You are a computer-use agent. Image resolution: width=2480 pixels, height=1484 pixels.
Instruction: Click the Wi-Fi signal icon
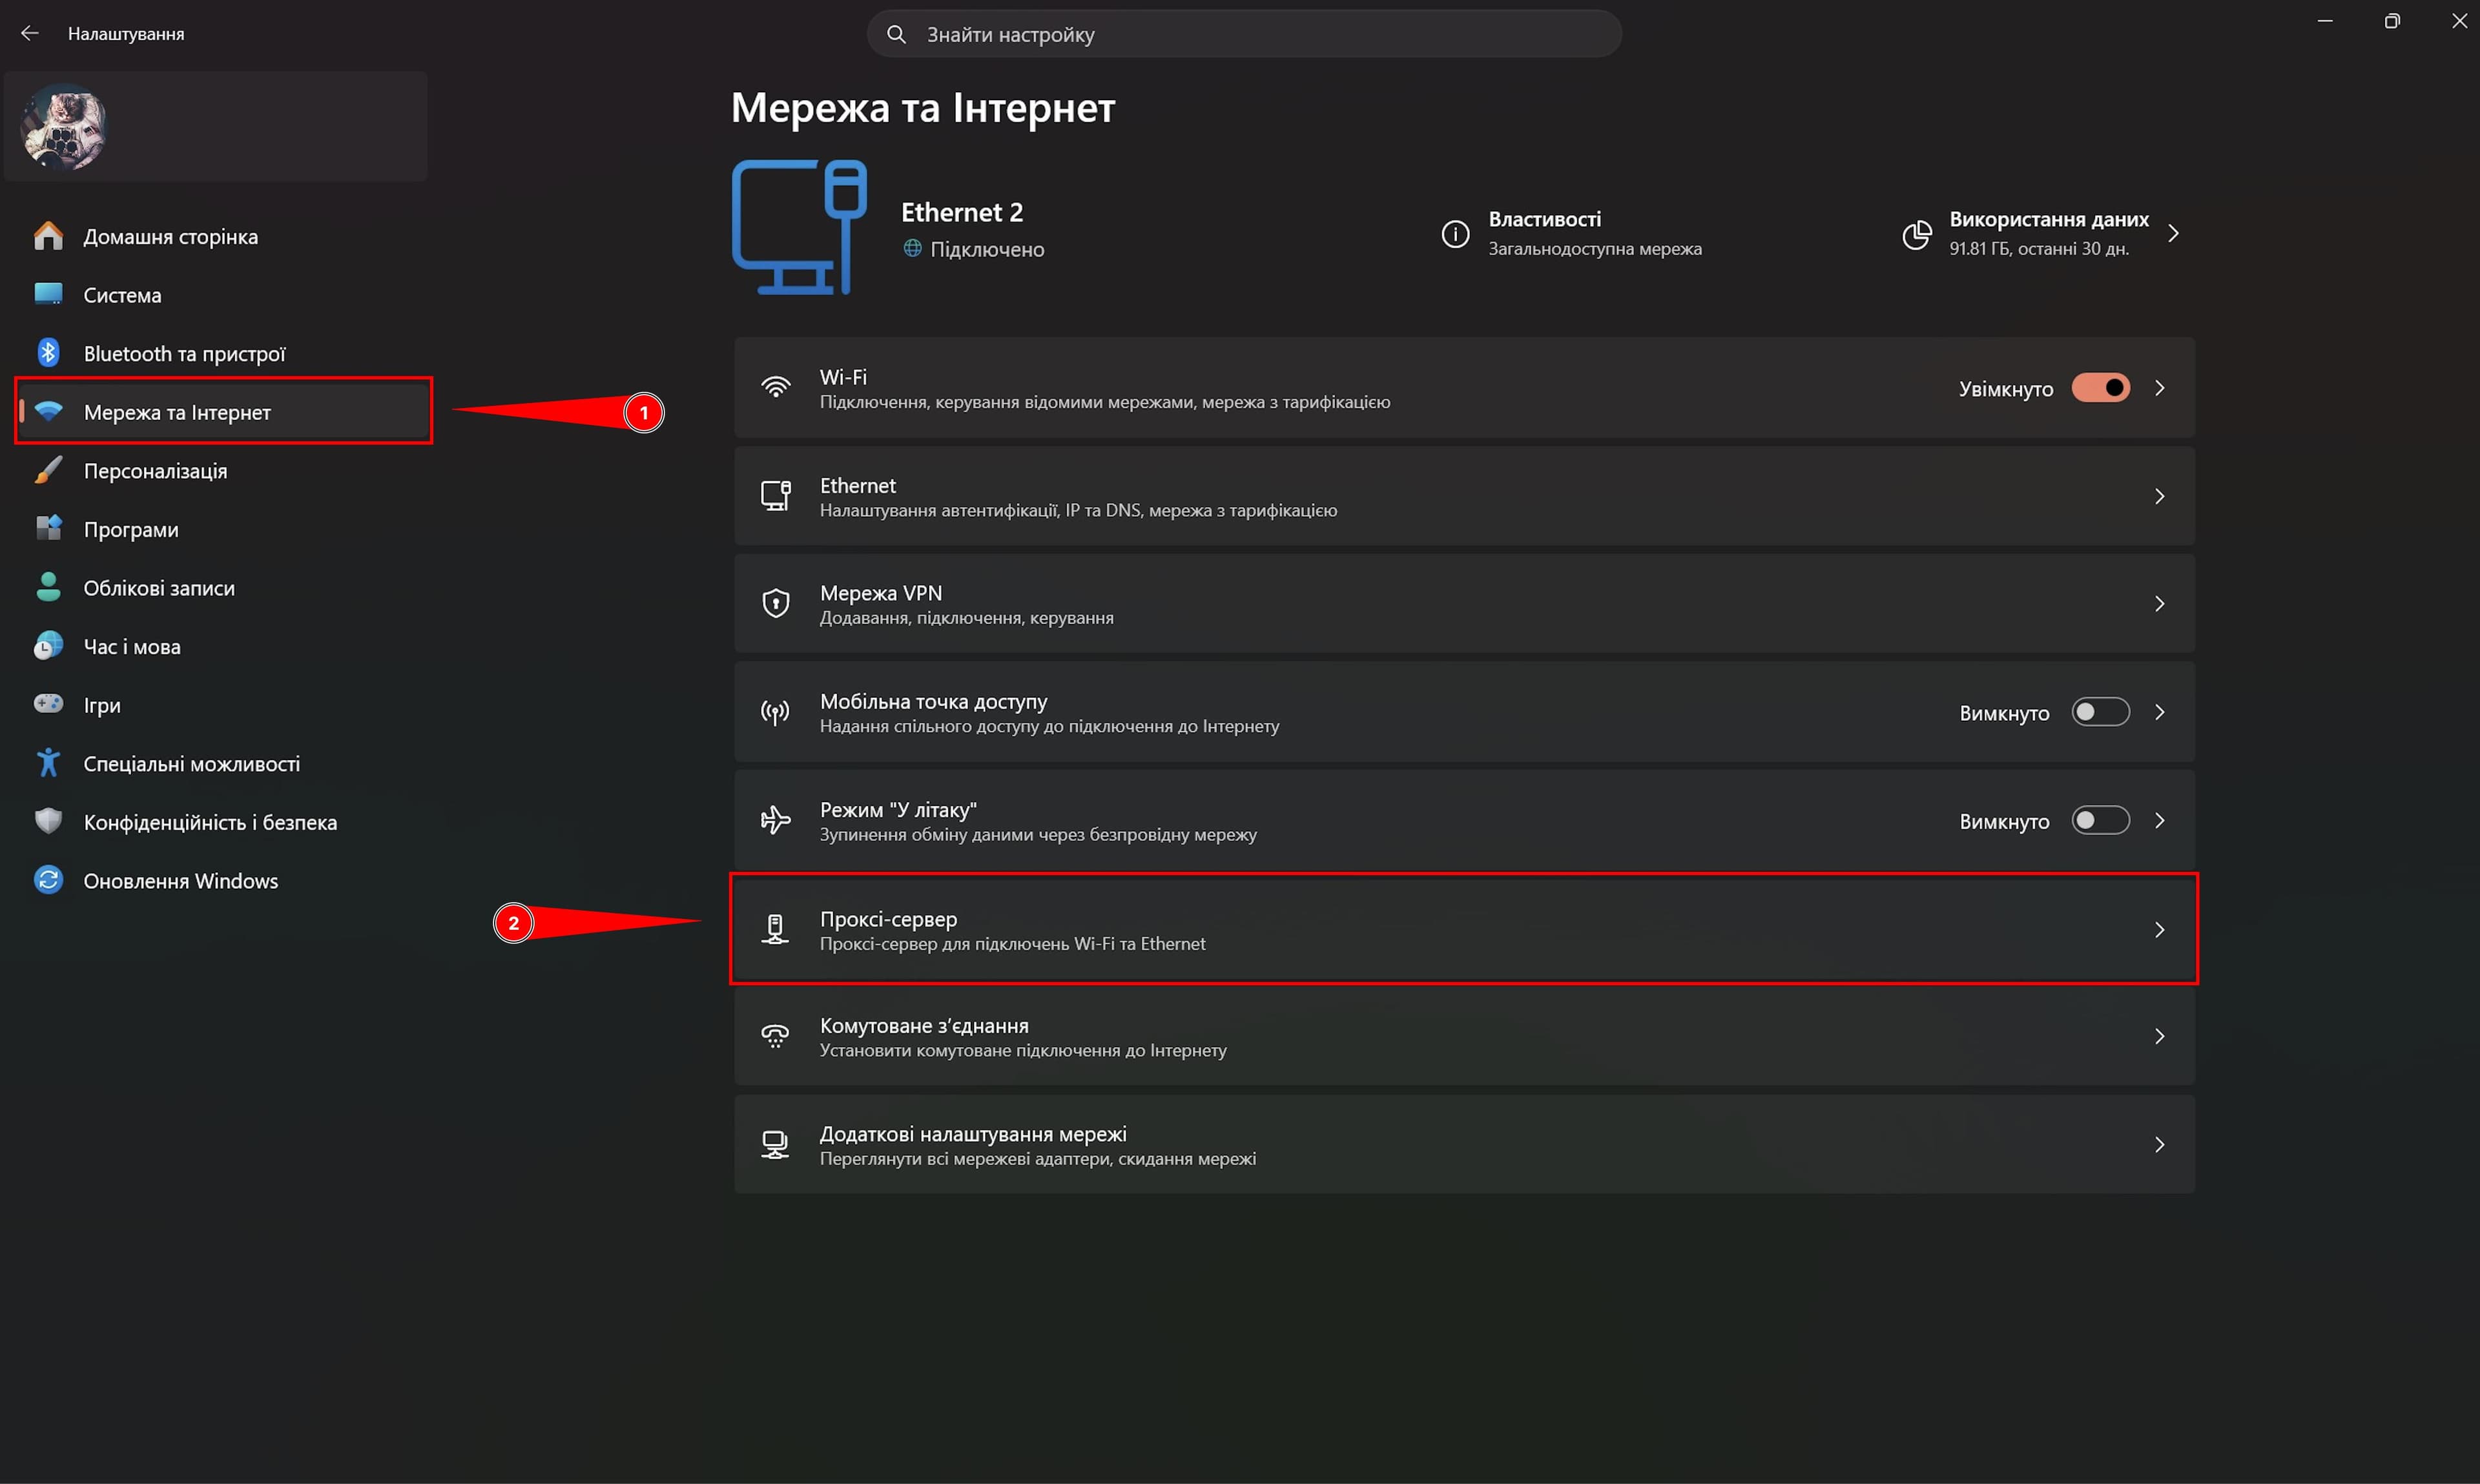(776, 387)
